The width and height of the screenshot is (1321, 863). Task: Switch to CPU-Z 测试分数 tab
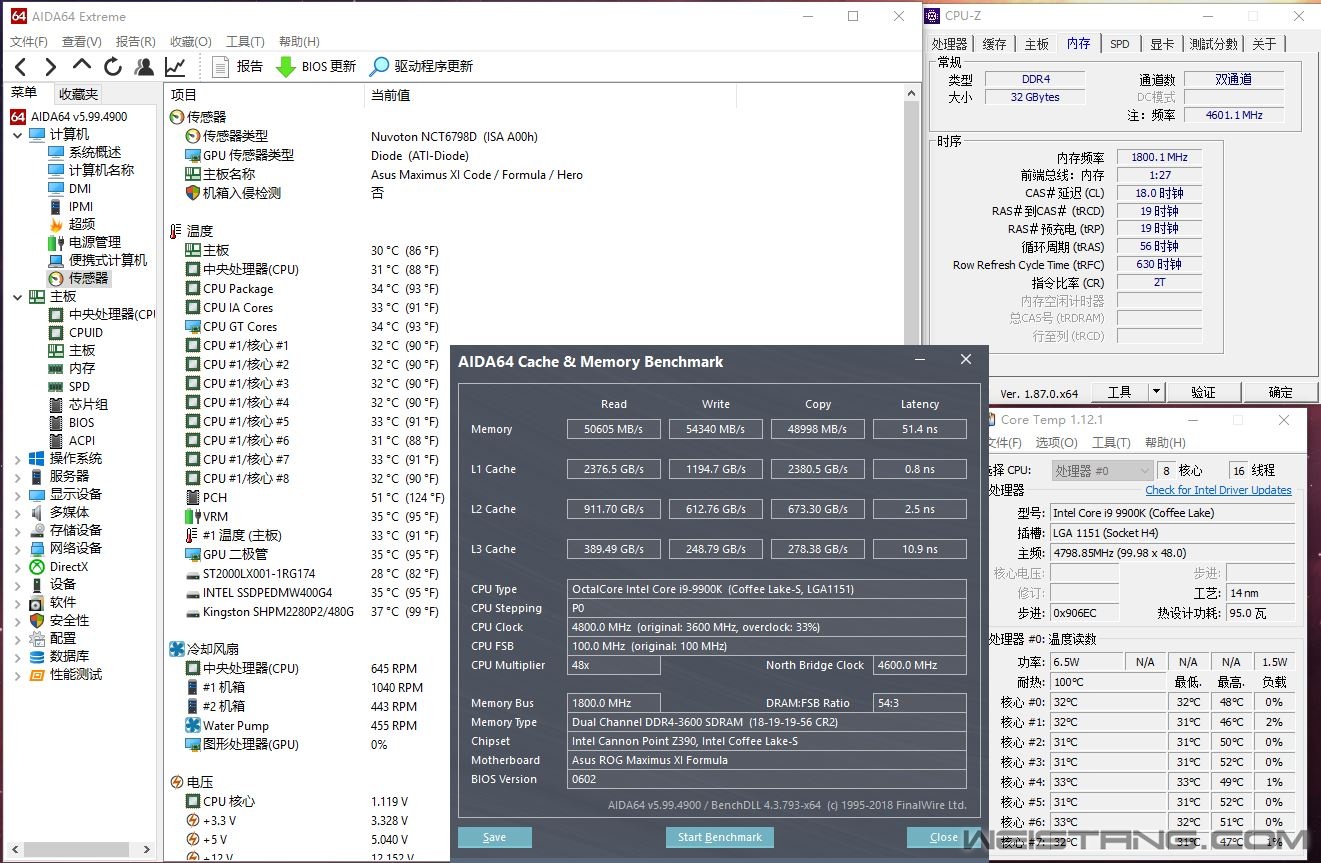[1213, 44]
